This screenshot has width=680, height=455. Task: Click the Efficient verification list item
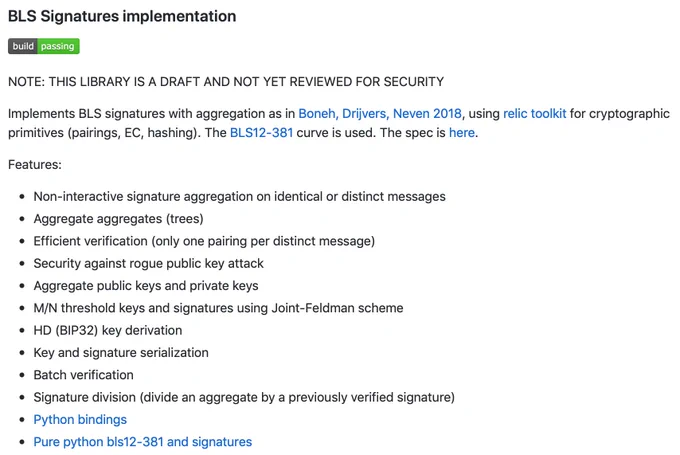pos(204,241)
